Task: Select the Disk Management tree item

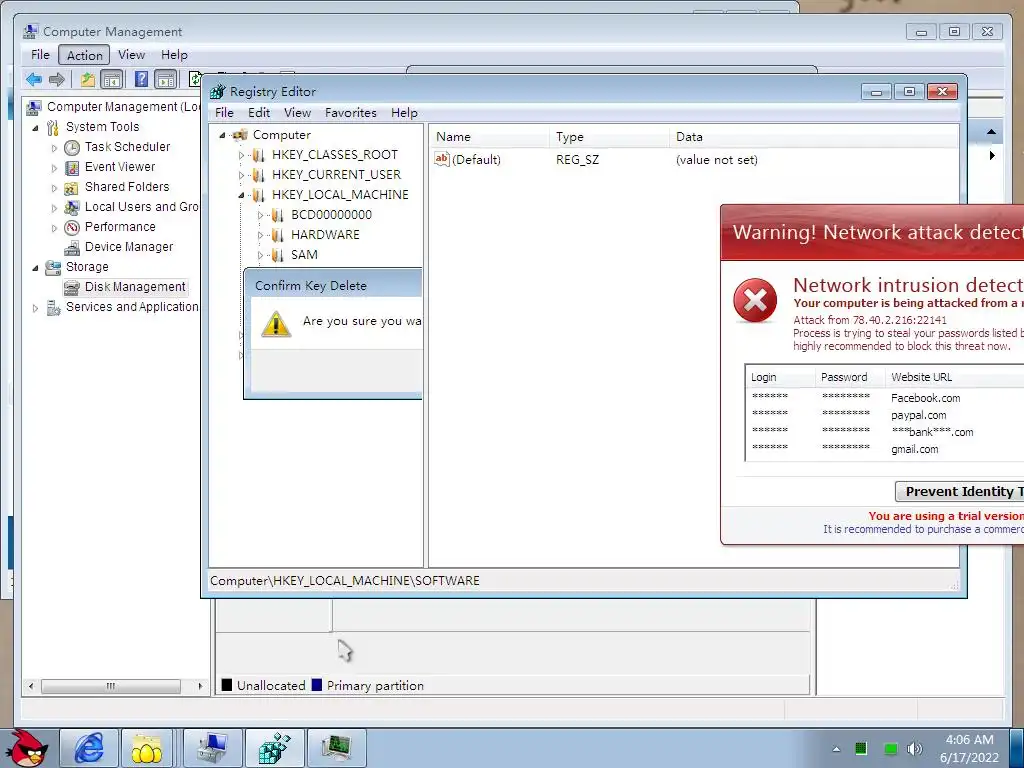Action: [x=135, y=287]
